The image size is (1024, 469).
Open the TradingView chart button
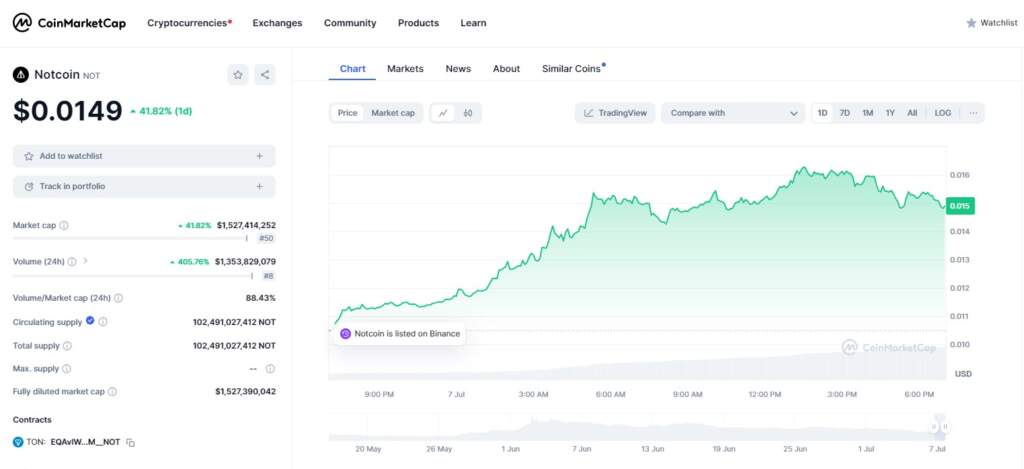tap(615, 113)
